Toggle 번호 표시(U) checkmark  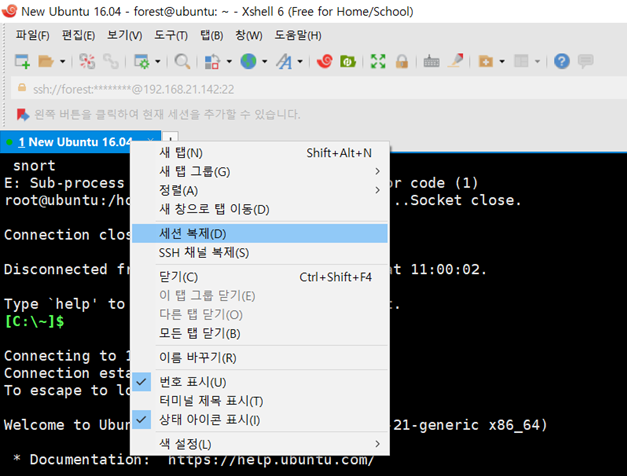tap(260, 382)
